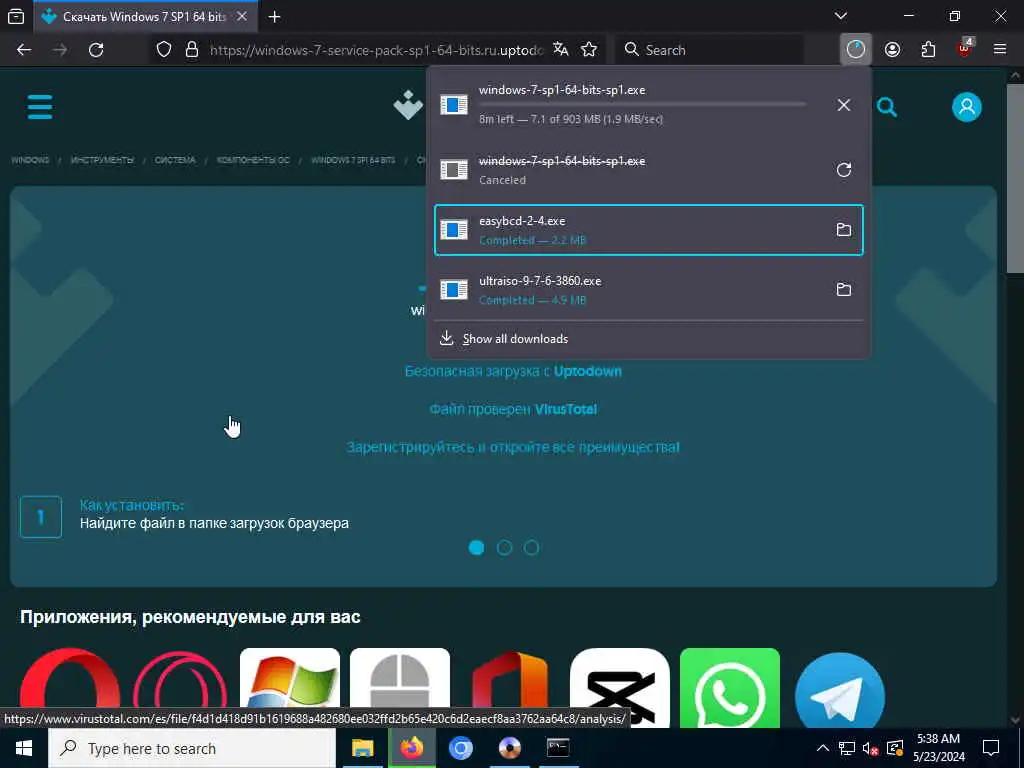
Task: Close the Windows 7 SP1 browser tab
Action: 242,16
